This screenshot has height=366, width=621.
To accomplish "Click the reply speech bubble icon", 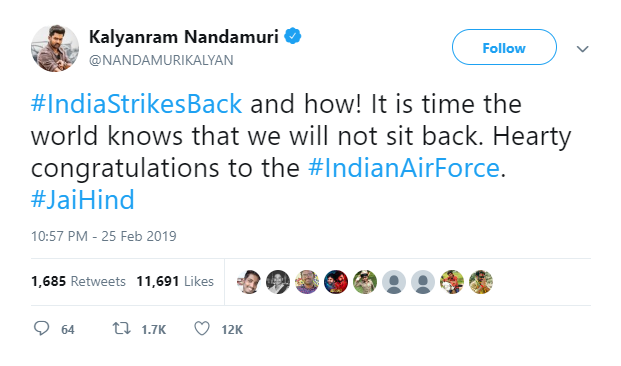I will pos(42,328).
